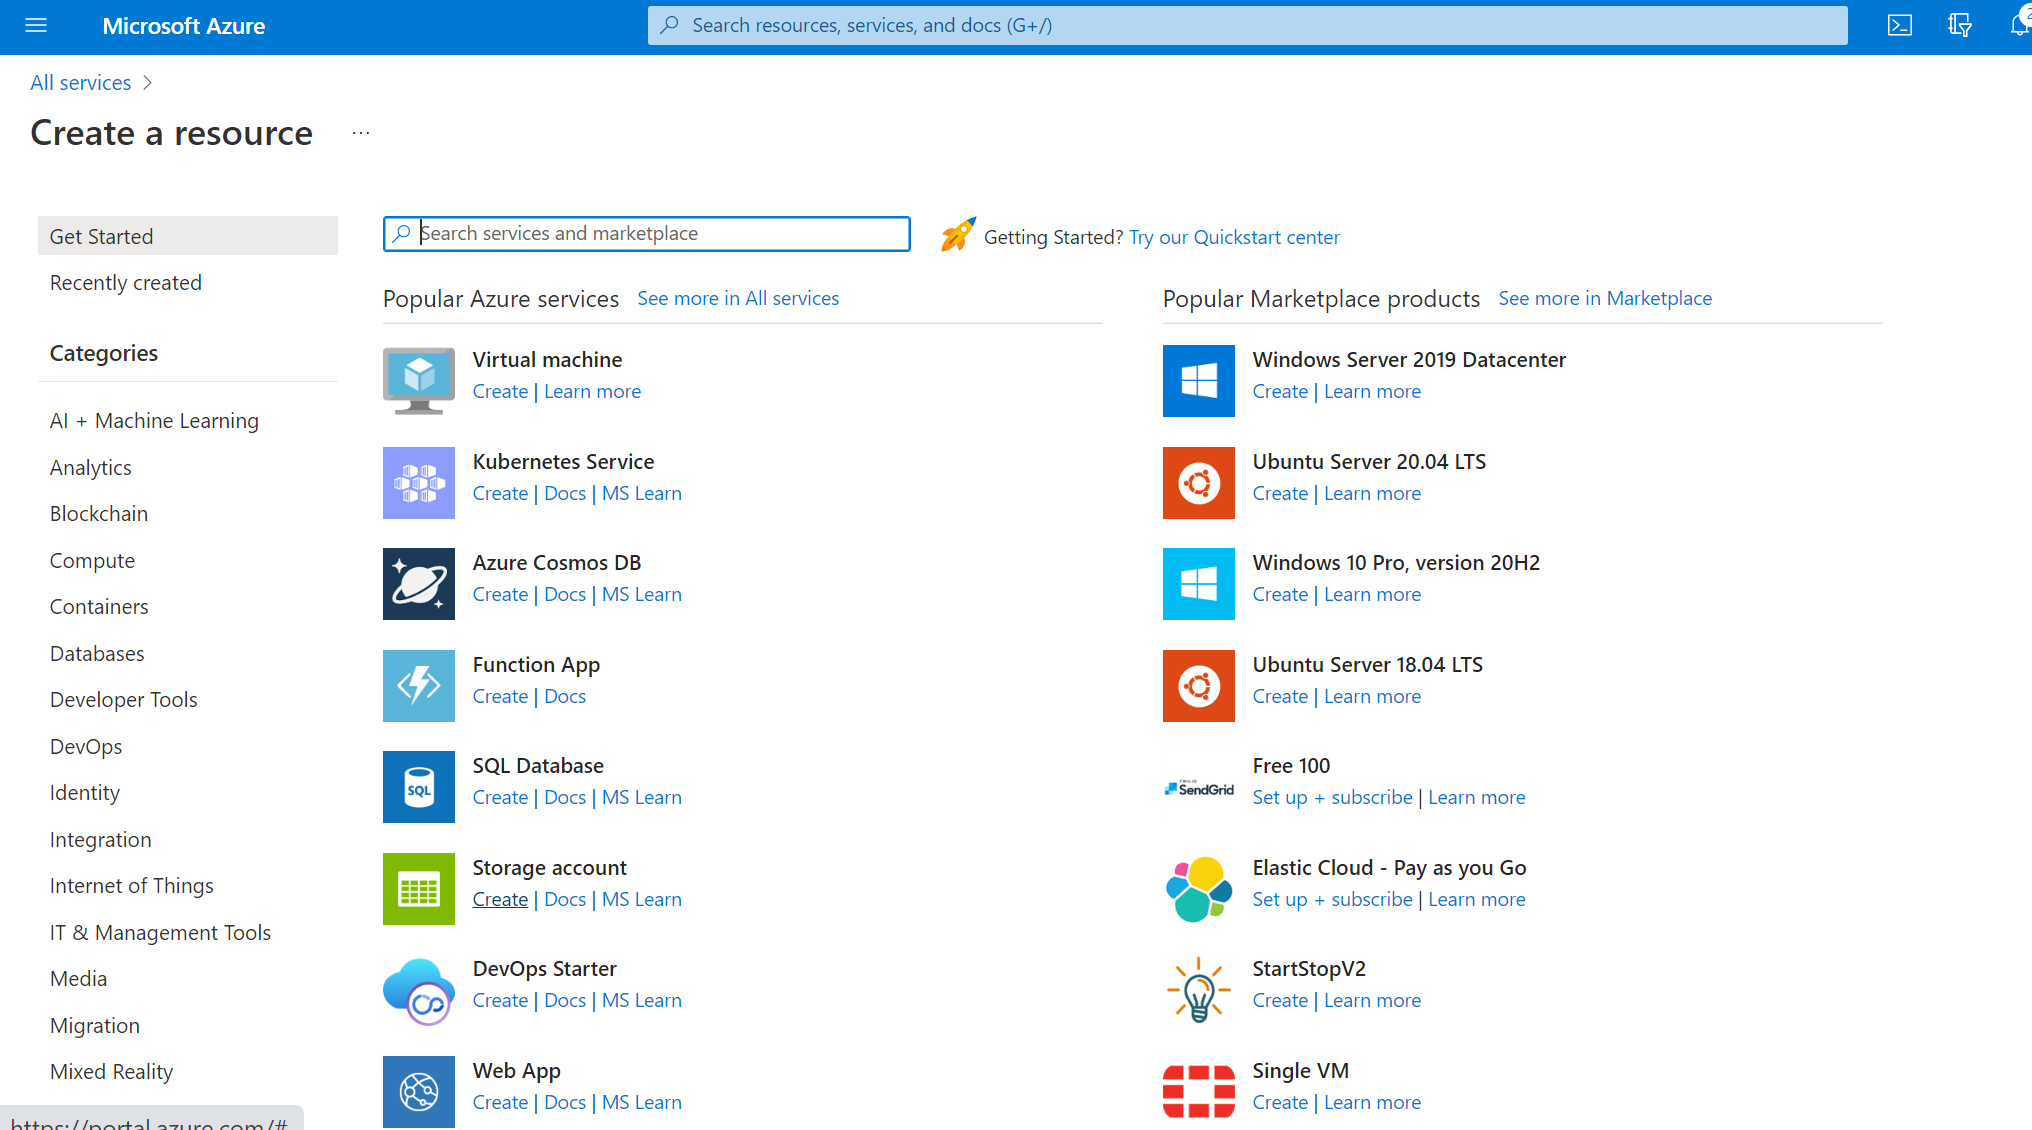Click the Storage account icon
Screen dimensions: 2032x1130
418,888
